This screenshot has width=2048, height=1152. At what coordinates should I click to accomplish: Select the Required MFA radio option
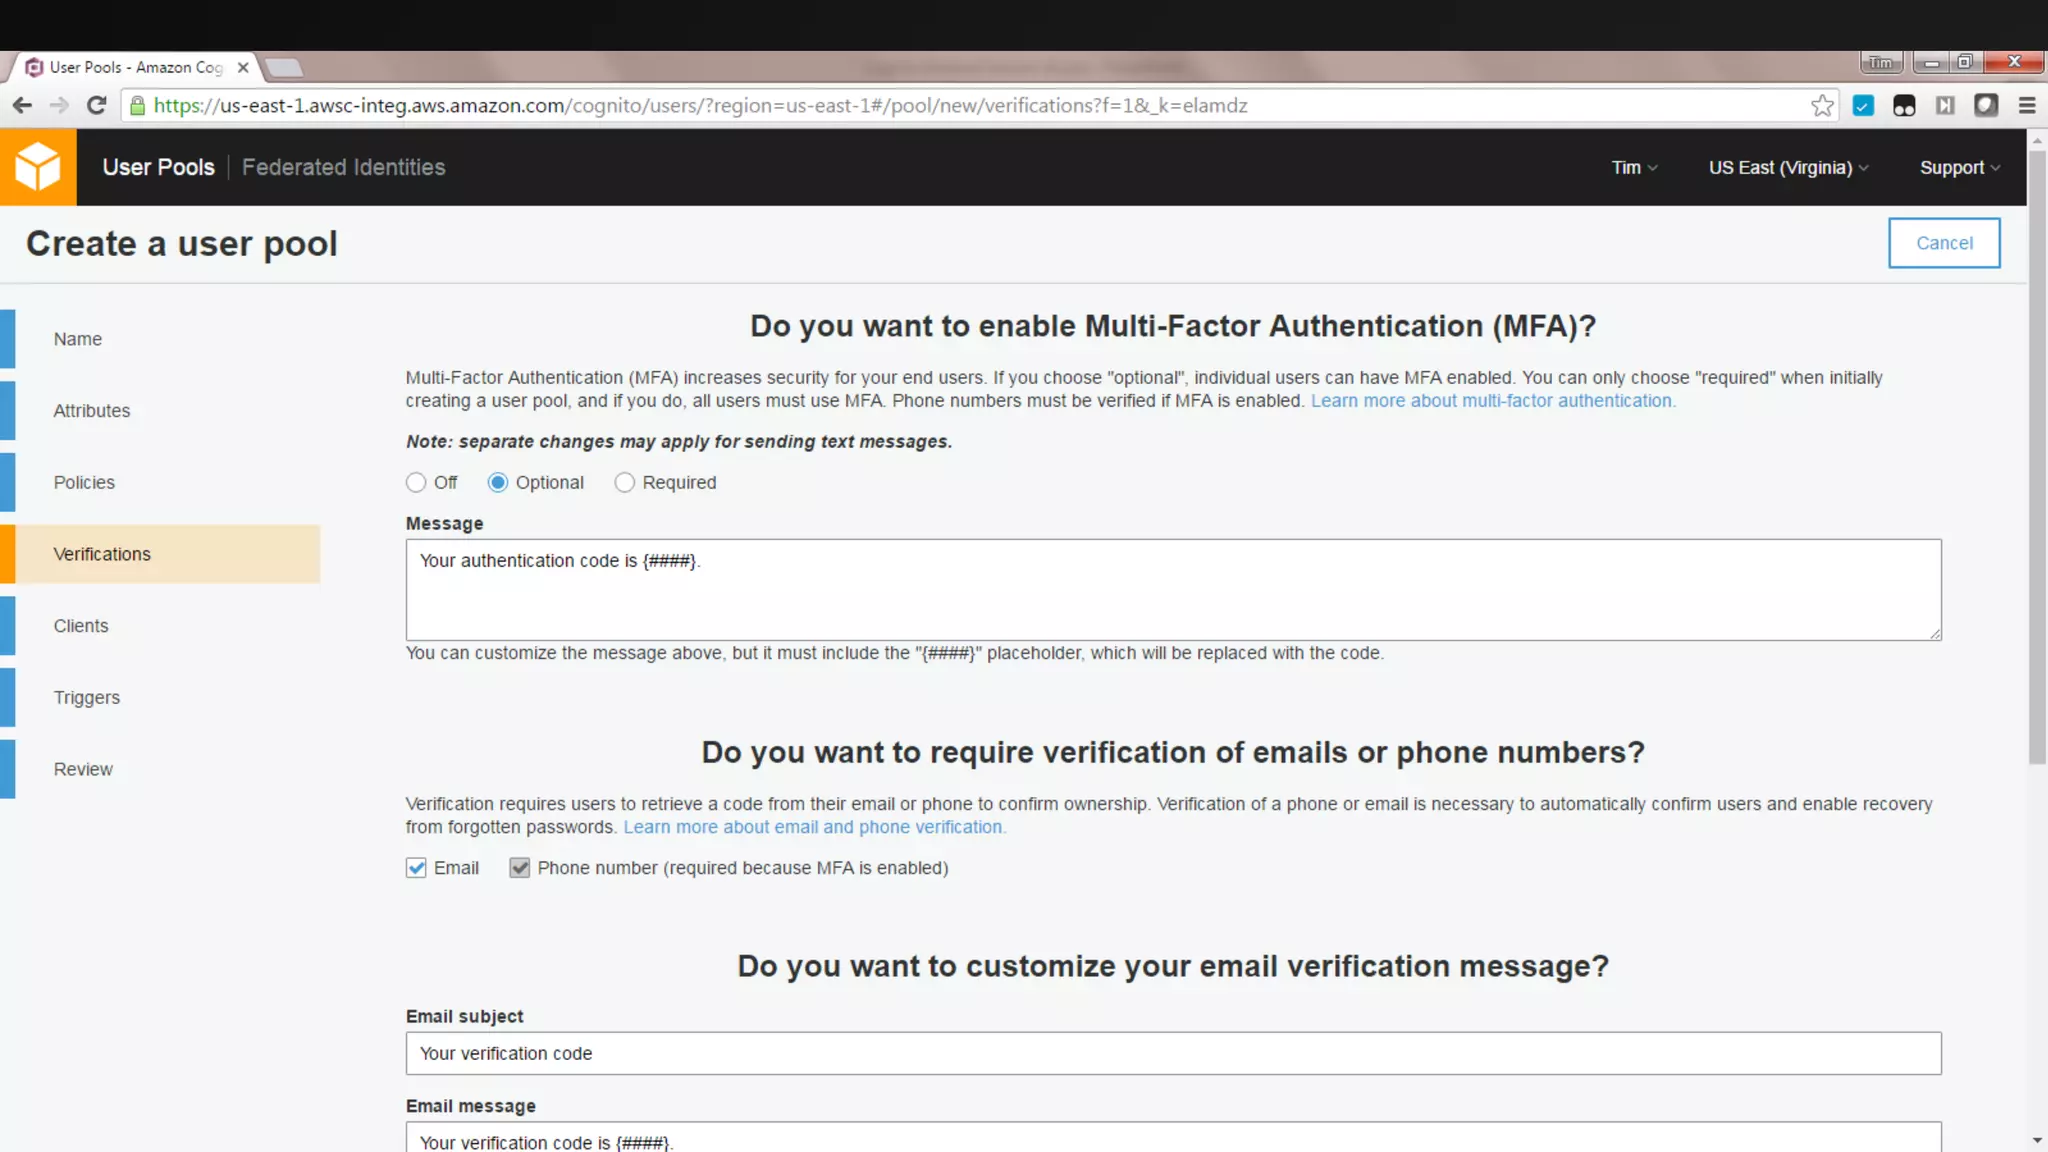(625, 483)
